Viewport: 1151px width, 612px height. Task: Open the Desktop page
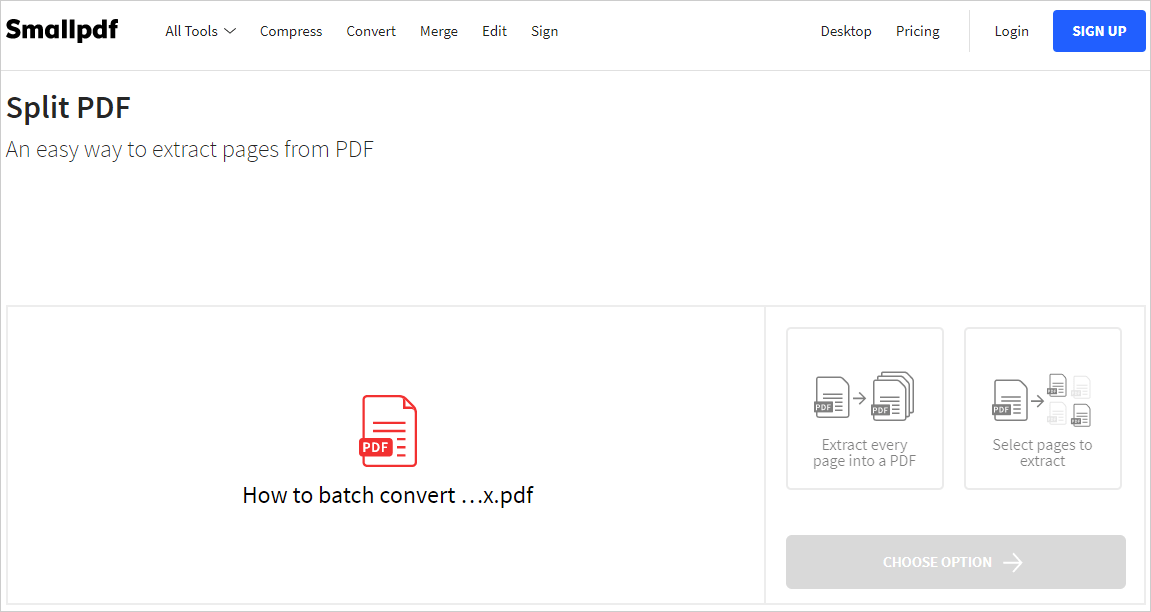tap(845, 31)
